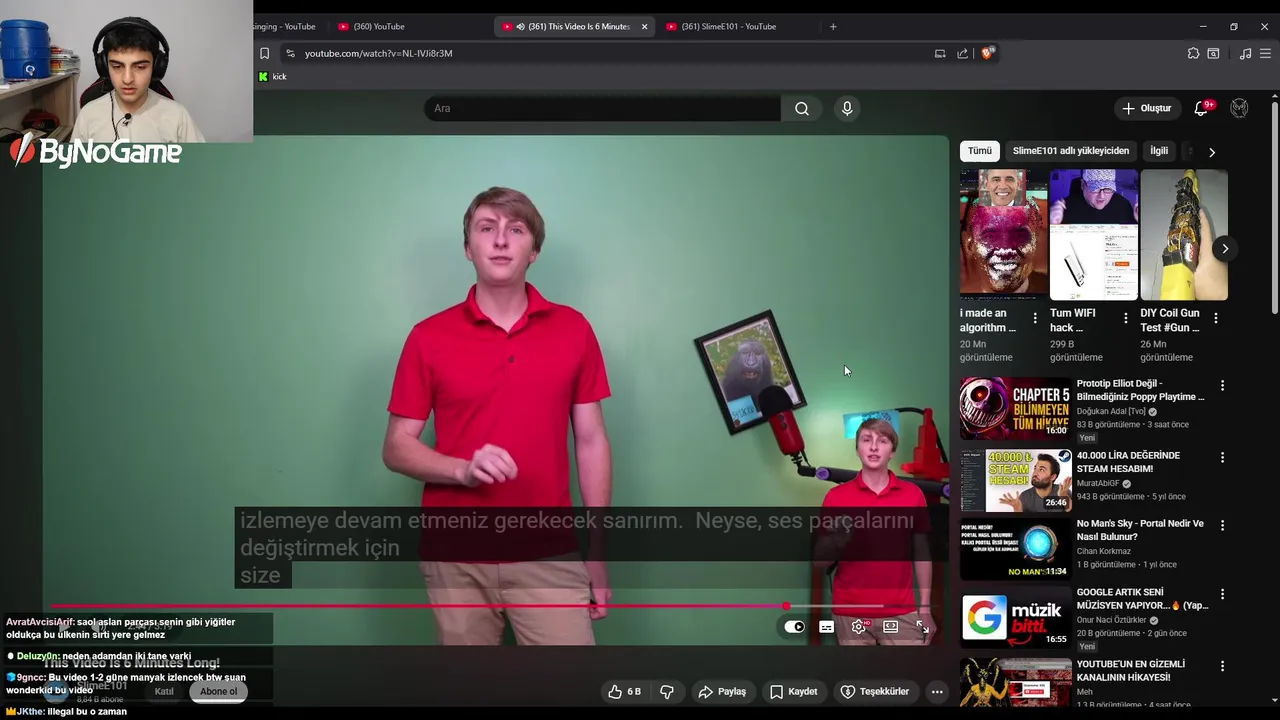View site info left of URL

click(x=290, y=53)
